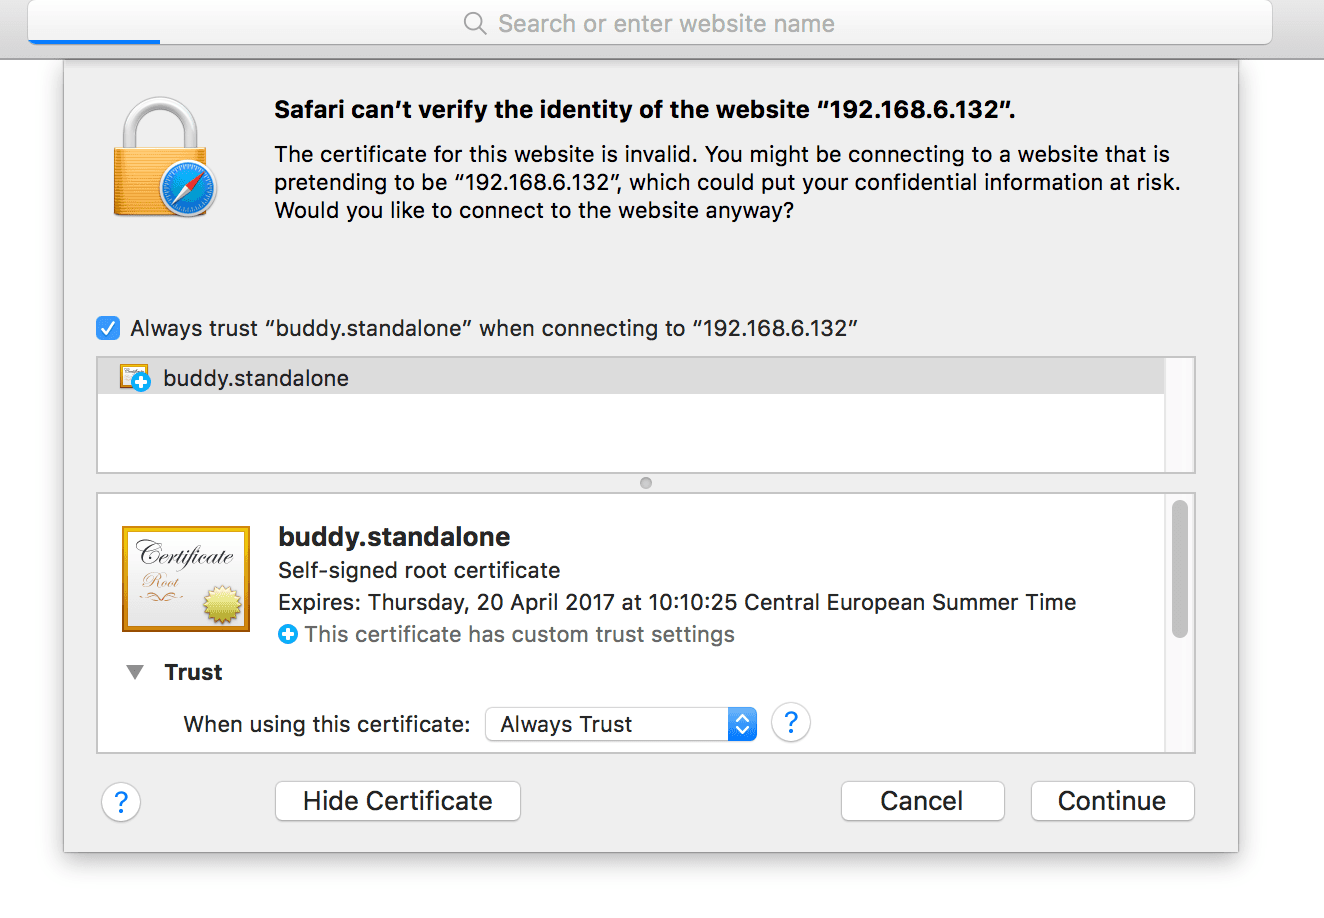Image resolution: width=1324 pixels, height=918 pixels.
Task: Click the question mark beside the trust dropdown
Action: point(790,722)
